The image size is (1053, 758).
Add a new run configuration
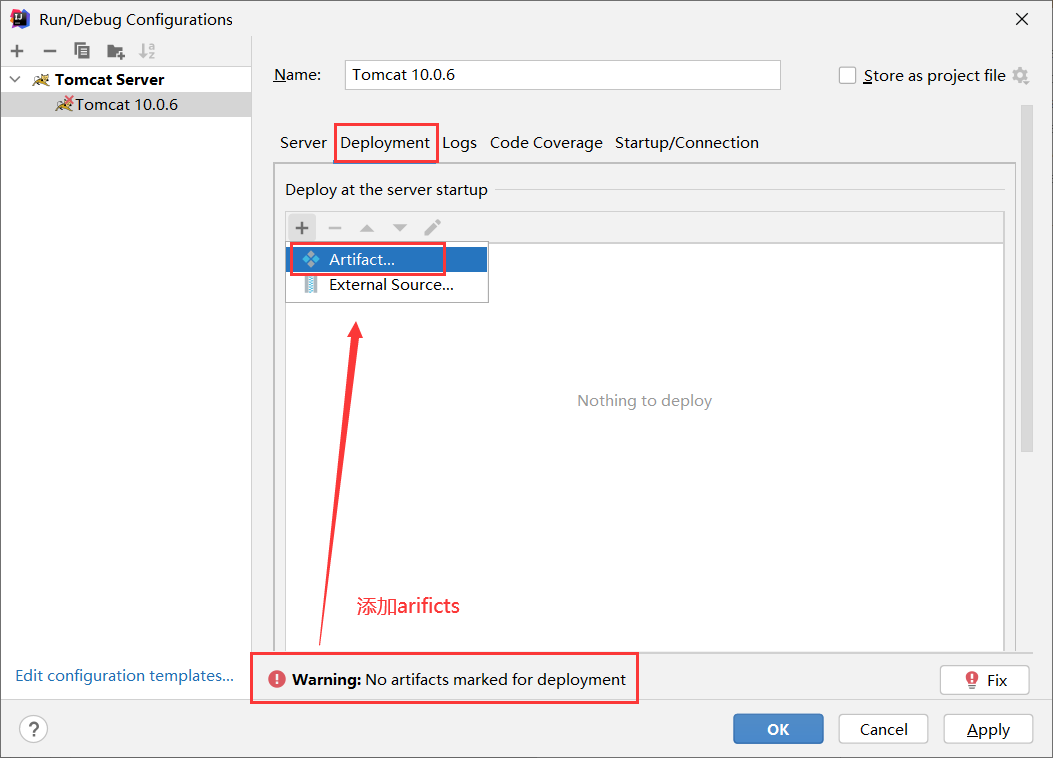pyautogui.click(x=17, y=51)
